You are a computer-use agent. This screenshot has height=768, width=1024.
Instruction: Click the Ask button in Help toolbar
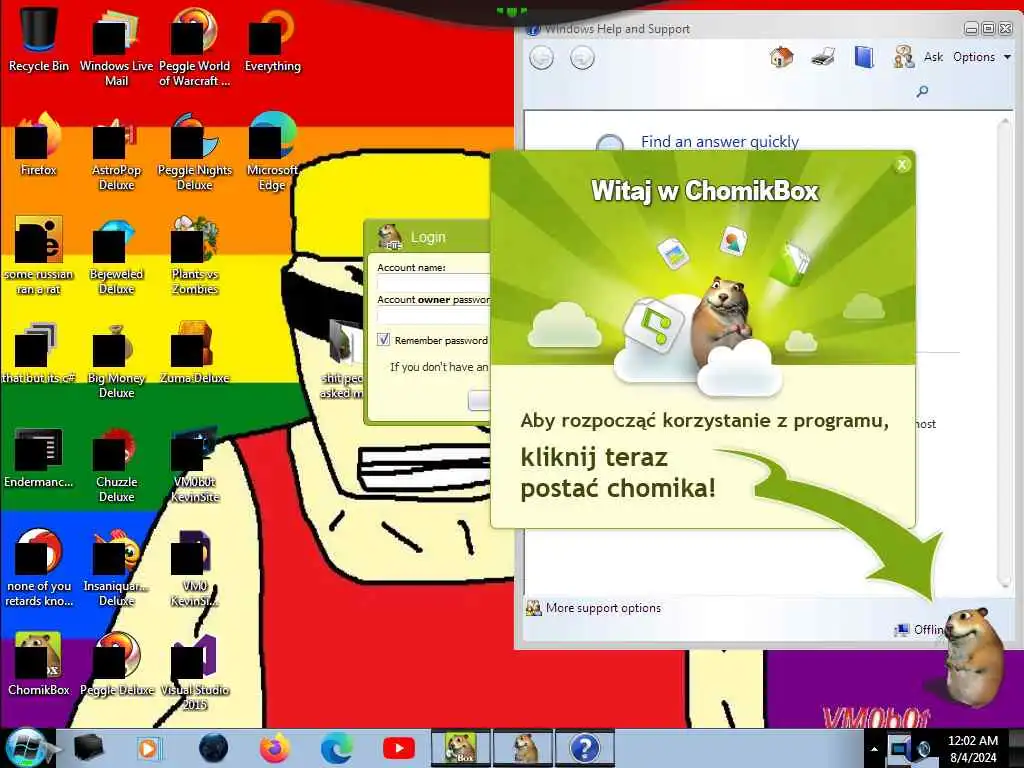coord(920,57)
